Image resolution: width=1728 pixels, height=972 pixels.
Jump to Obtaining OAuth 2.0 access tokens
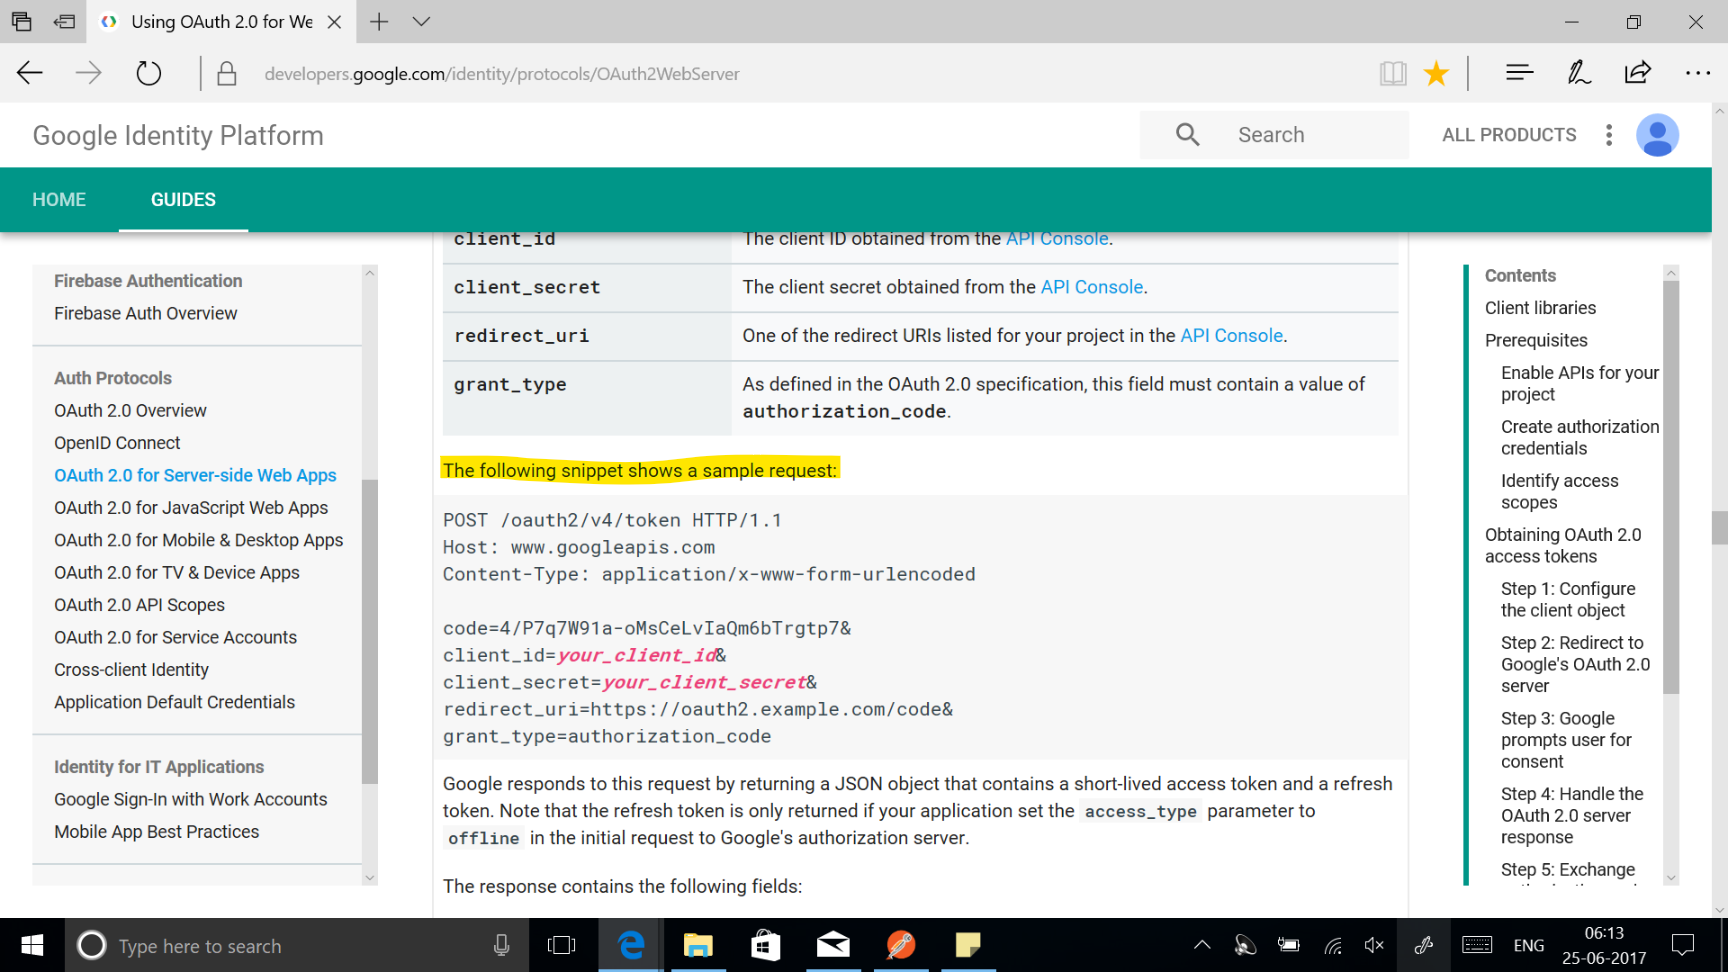click(1563, 545)
